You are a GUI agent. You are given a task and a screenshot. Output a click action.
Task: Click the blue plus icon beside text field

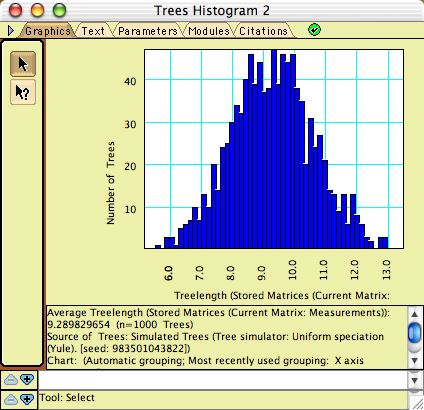click(x=27, y=379)
